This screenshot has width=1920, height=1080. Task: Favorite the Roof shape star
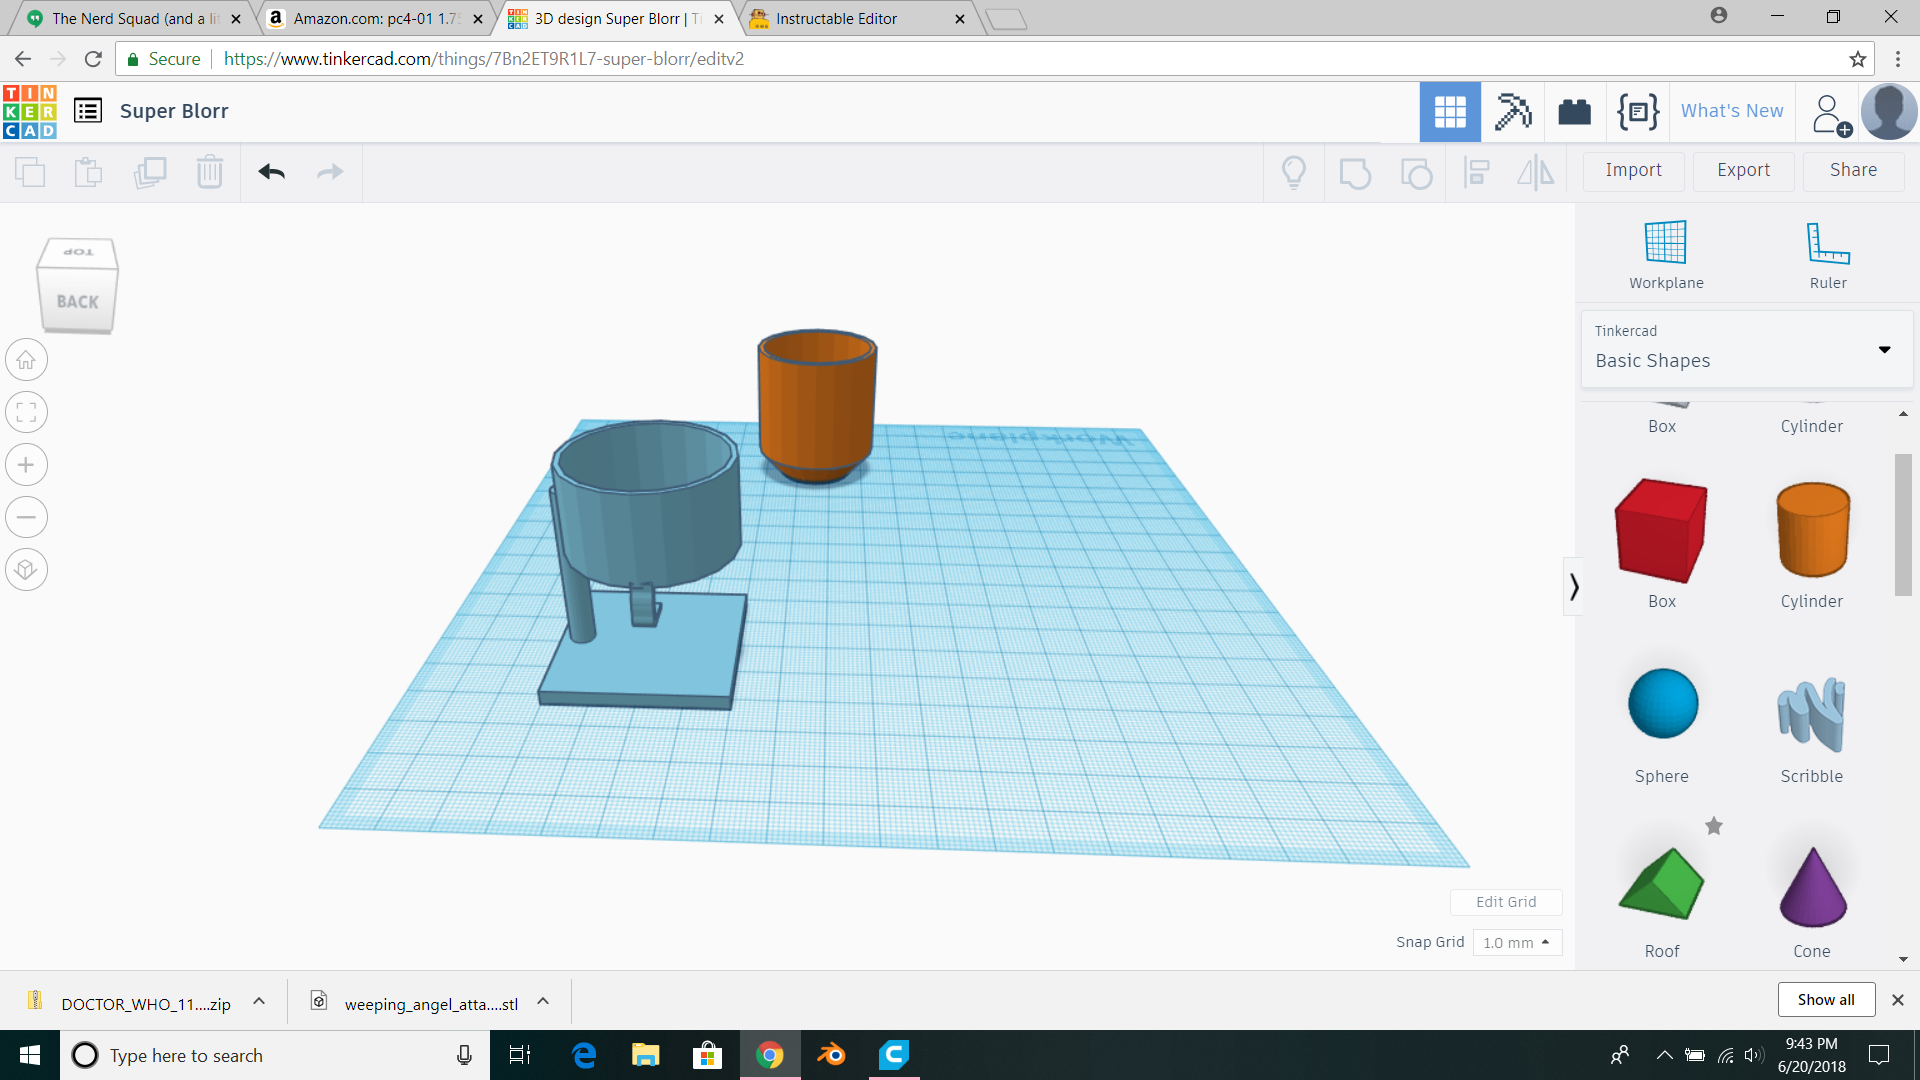(1714, 826)
